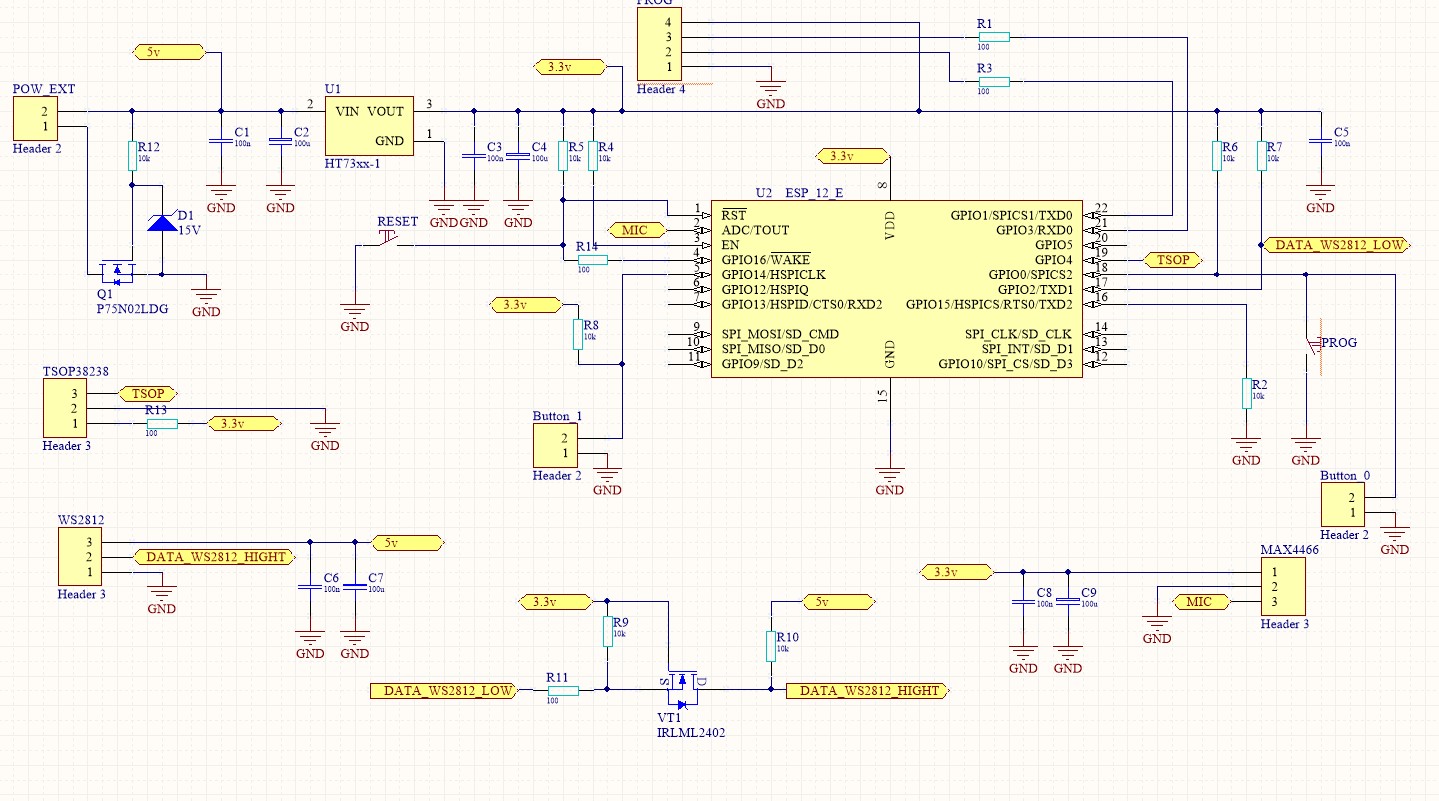The height and width of the screenshot is (801, 1439).
Task: Select the MIC port beside ADC/TOUT
Action: 636,230
